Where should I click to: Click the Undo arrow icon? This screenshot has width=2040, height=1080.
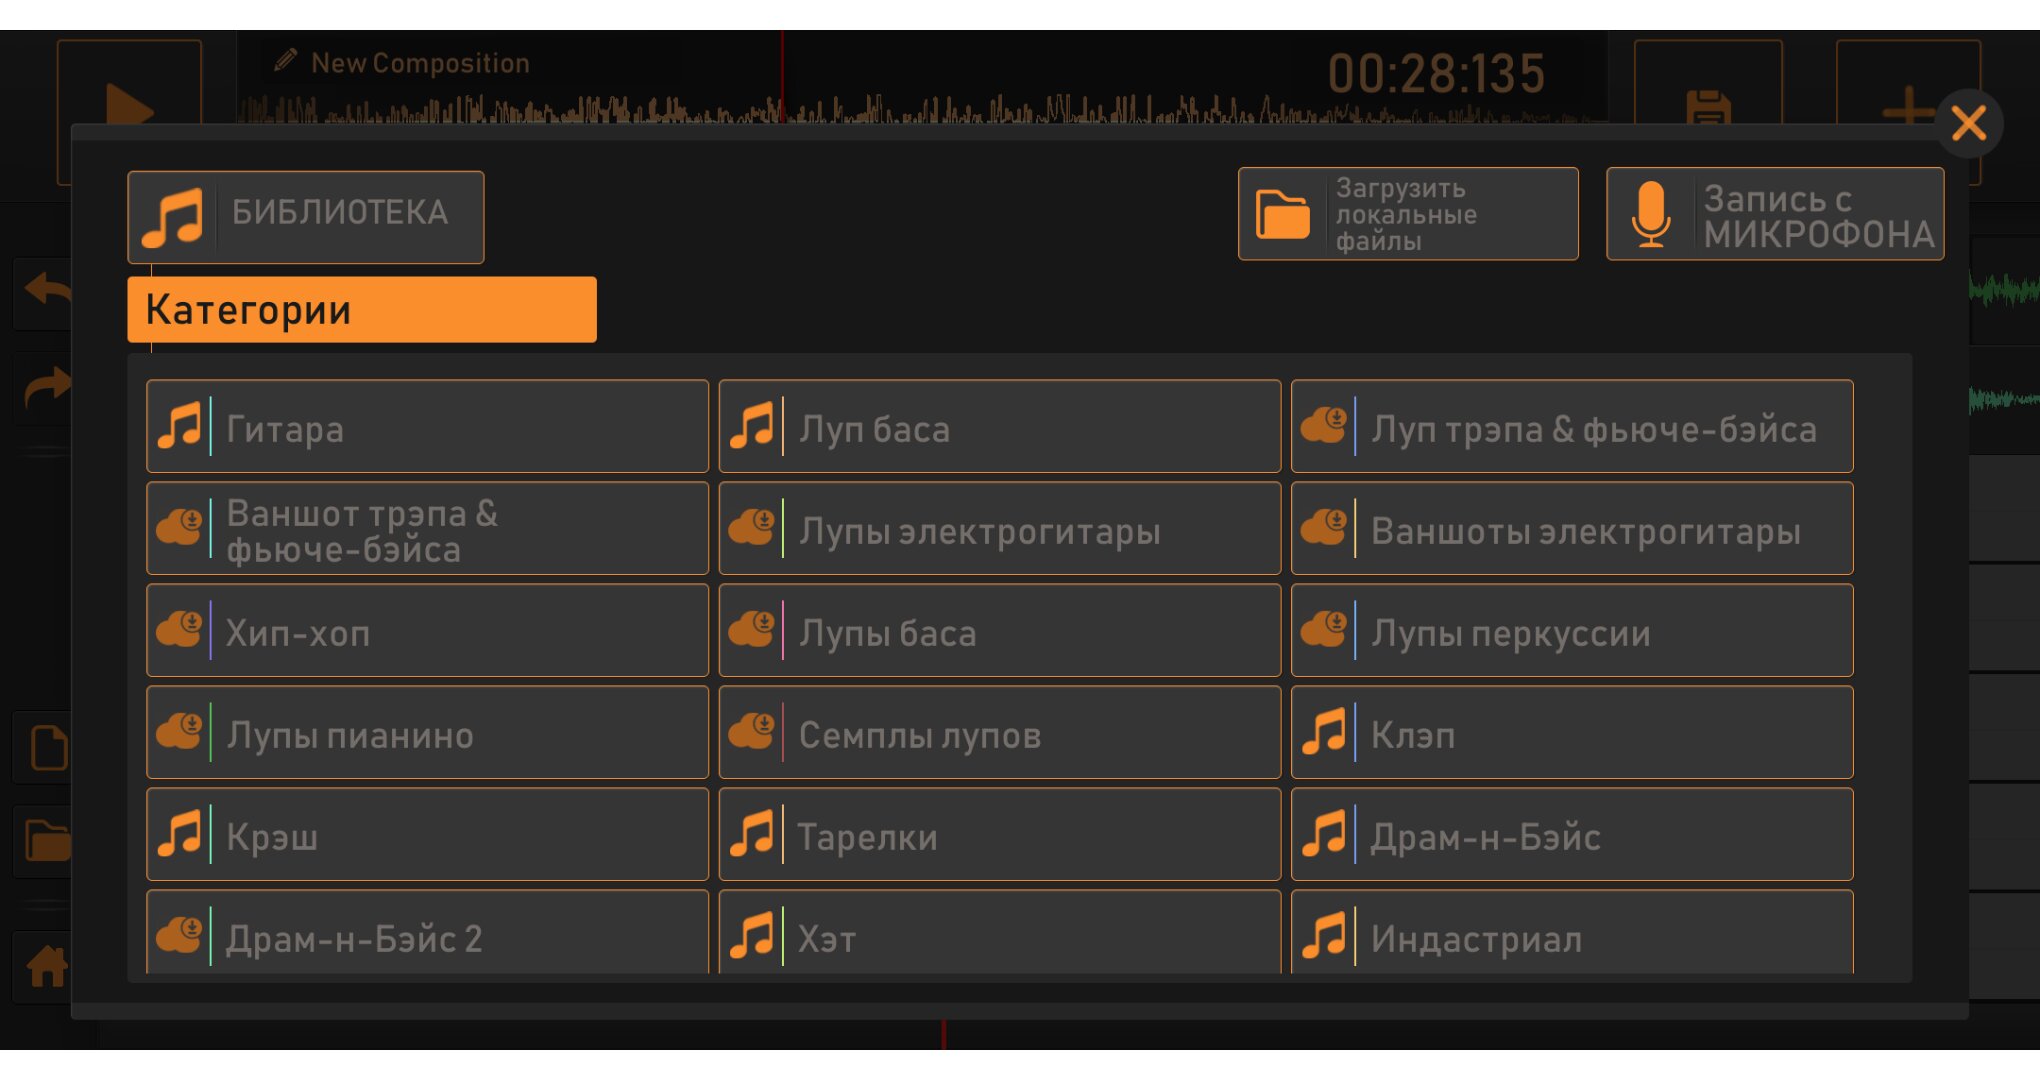coord(46,290)
